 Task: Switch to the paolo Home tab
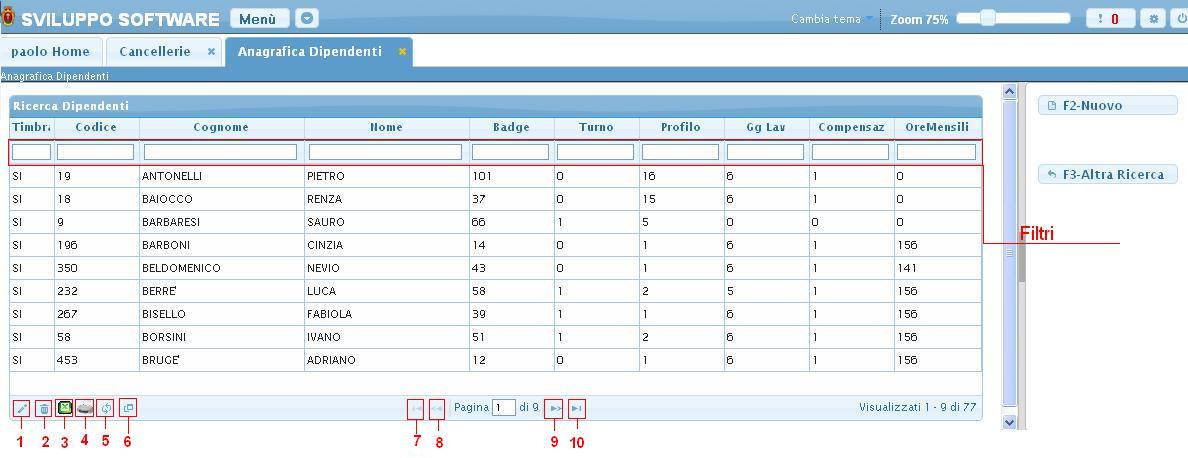tap(50, 51)
